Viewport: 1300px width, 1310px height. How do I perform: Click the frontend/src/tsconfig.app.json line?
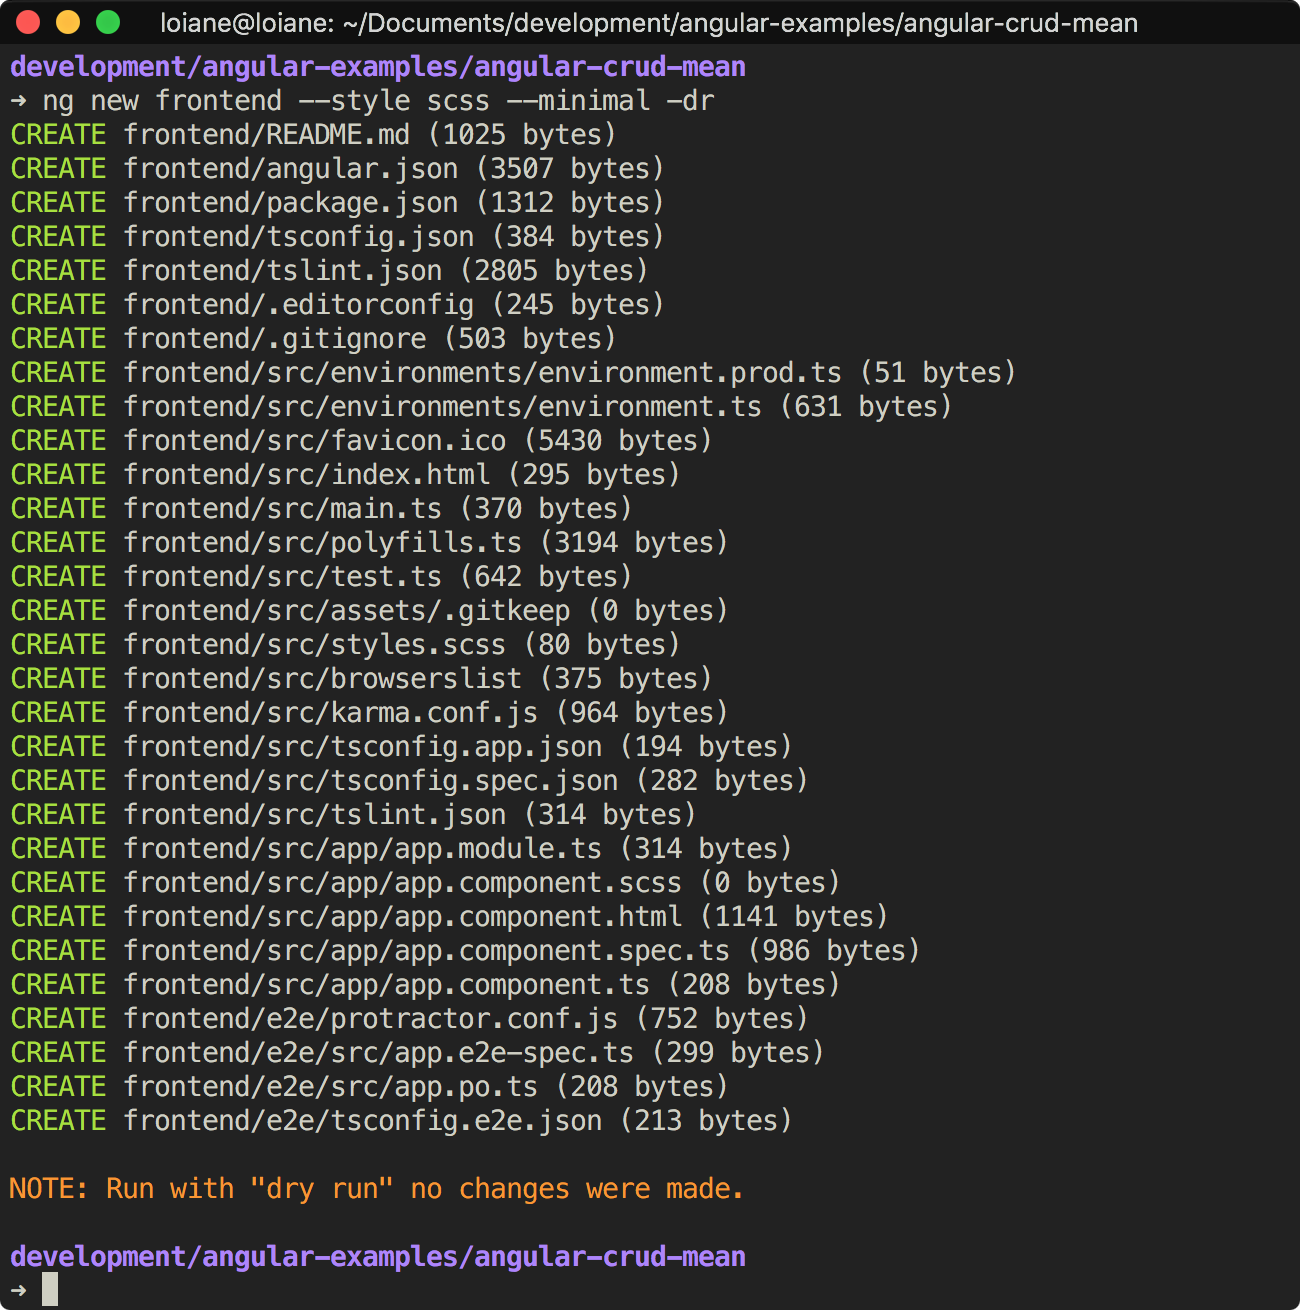(x=401, y=747)
